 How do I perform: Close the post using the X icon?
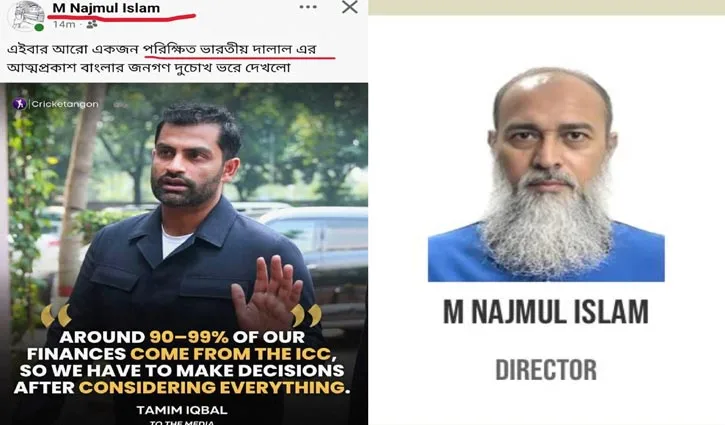coord(350,7)
